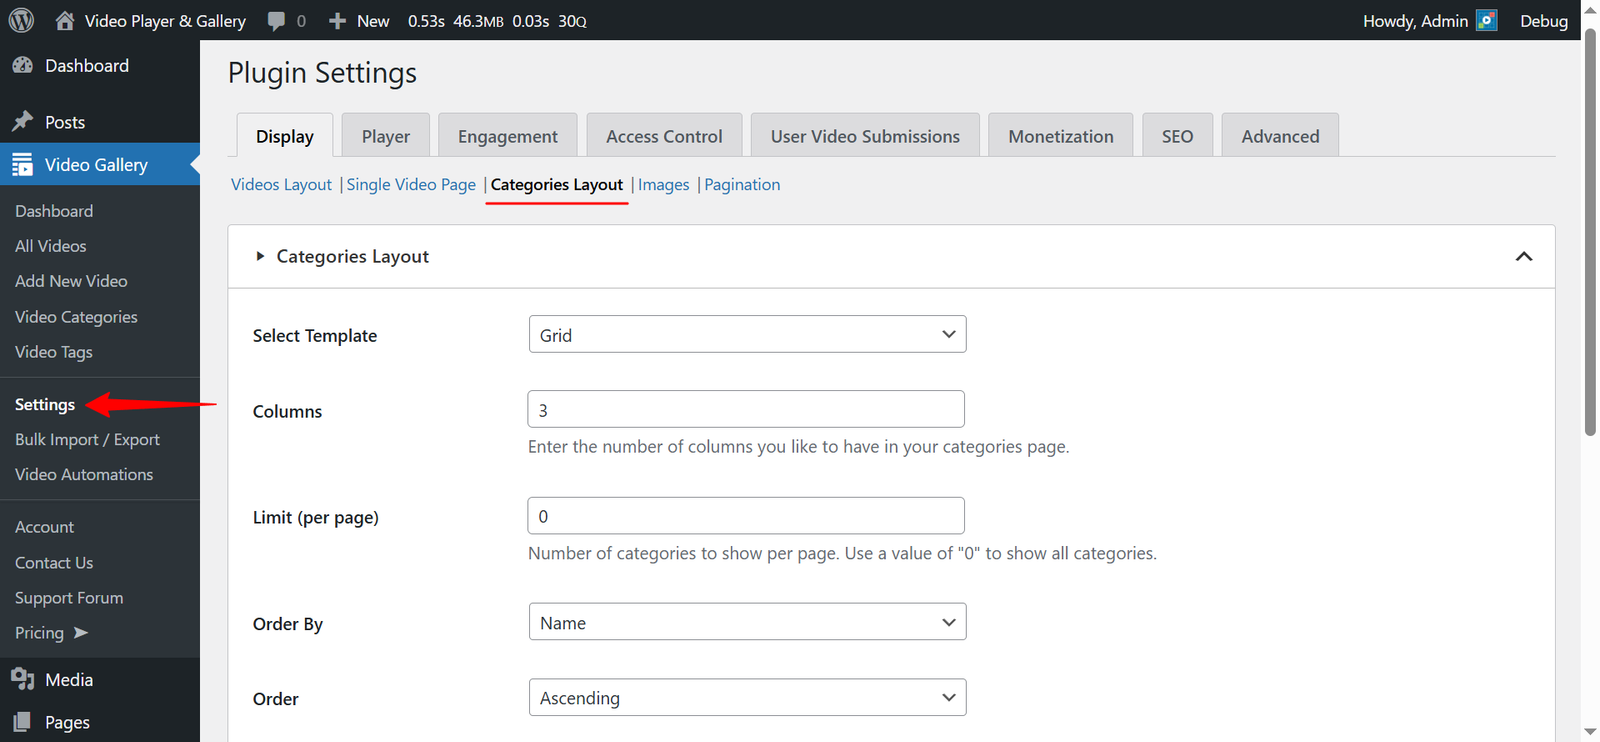Image resolution: width=1600 pixels, height=742 pixels.
Task: Open Video Tags in sidebar
Action: (54, 352)
